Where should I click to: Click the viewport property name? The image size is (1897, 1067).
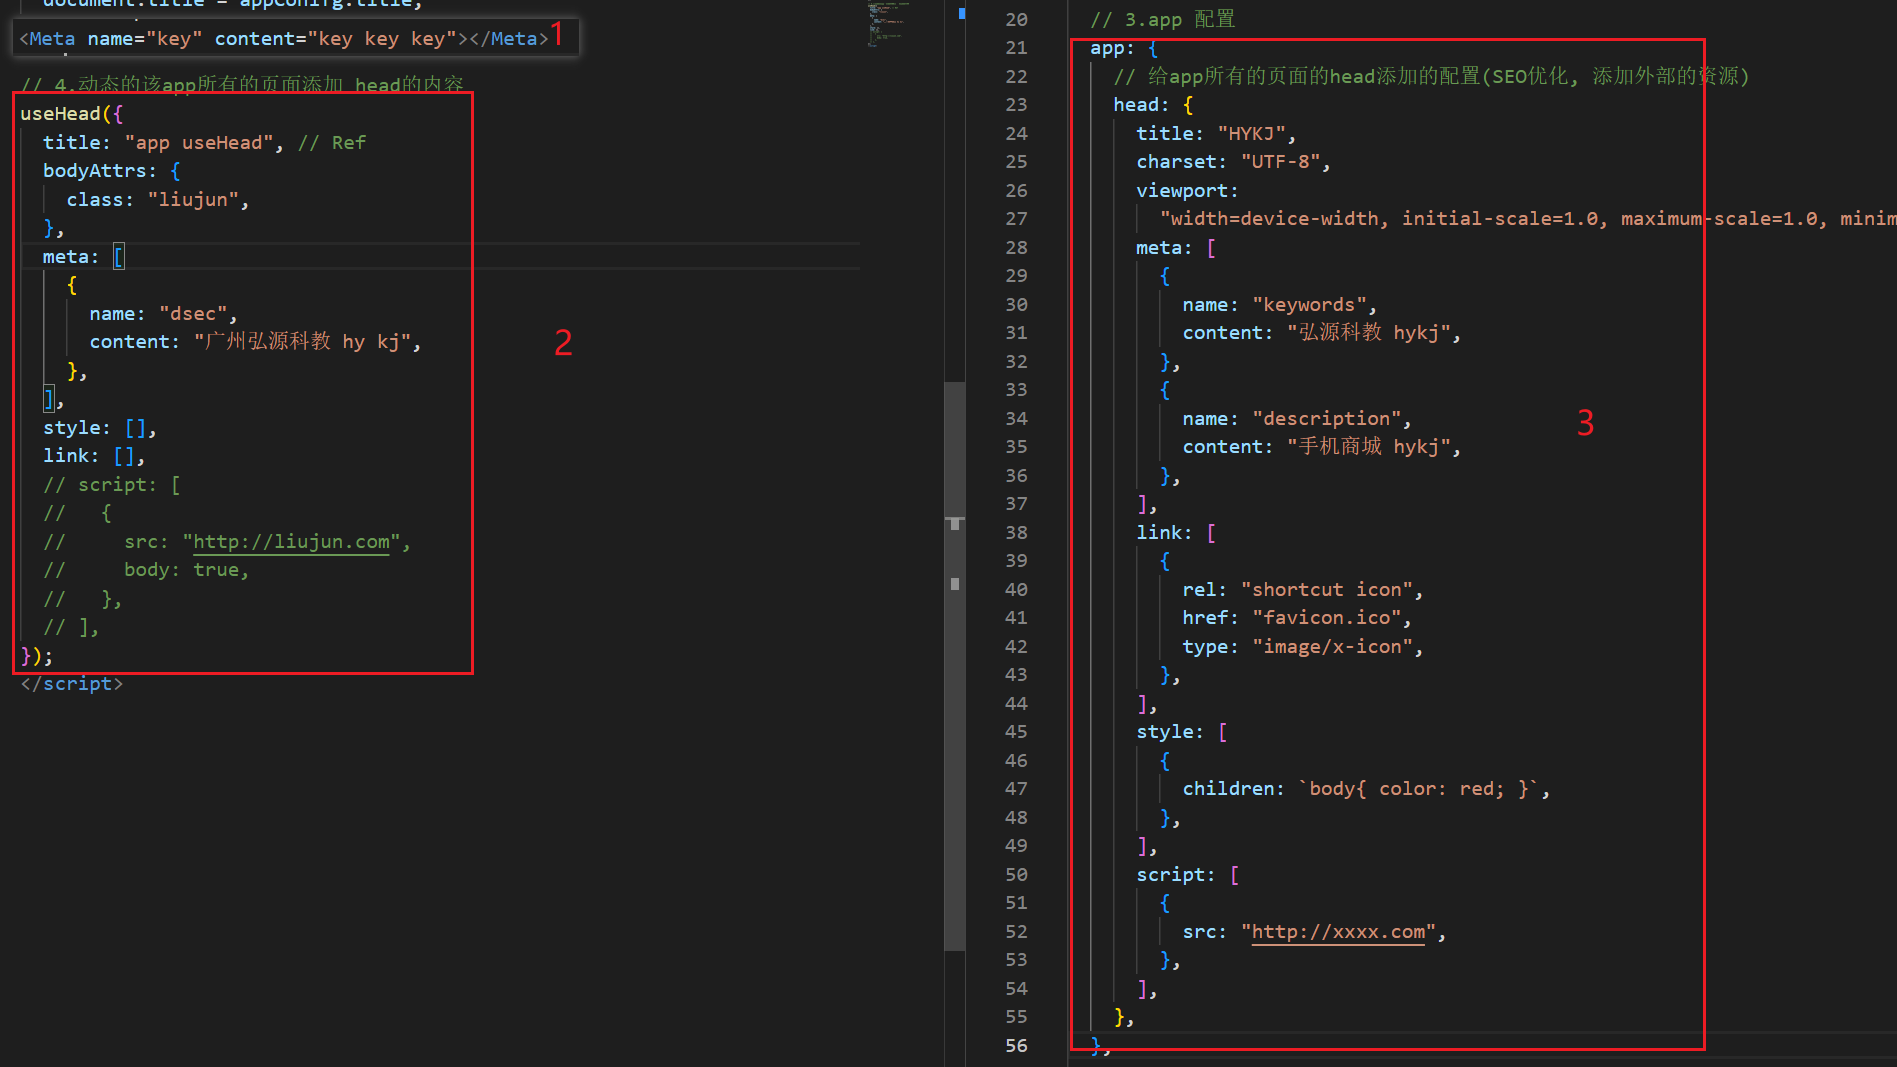(1181, 191)
